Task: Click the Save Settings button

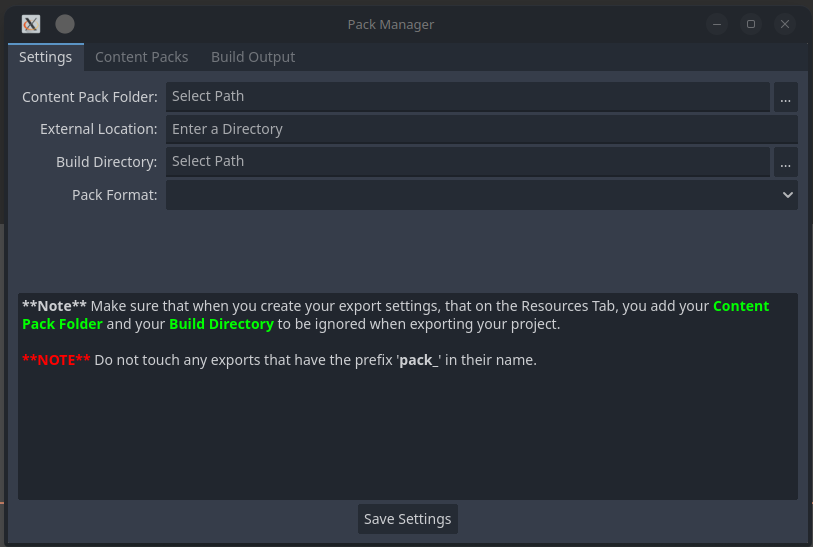Action: tap(408, 519)
